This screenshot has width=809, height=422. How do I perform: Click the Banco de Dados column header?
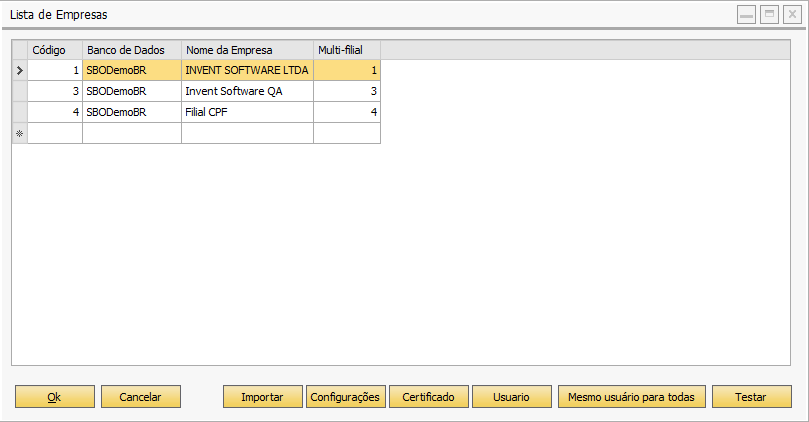pyautogui.click(x=132, y=50)
